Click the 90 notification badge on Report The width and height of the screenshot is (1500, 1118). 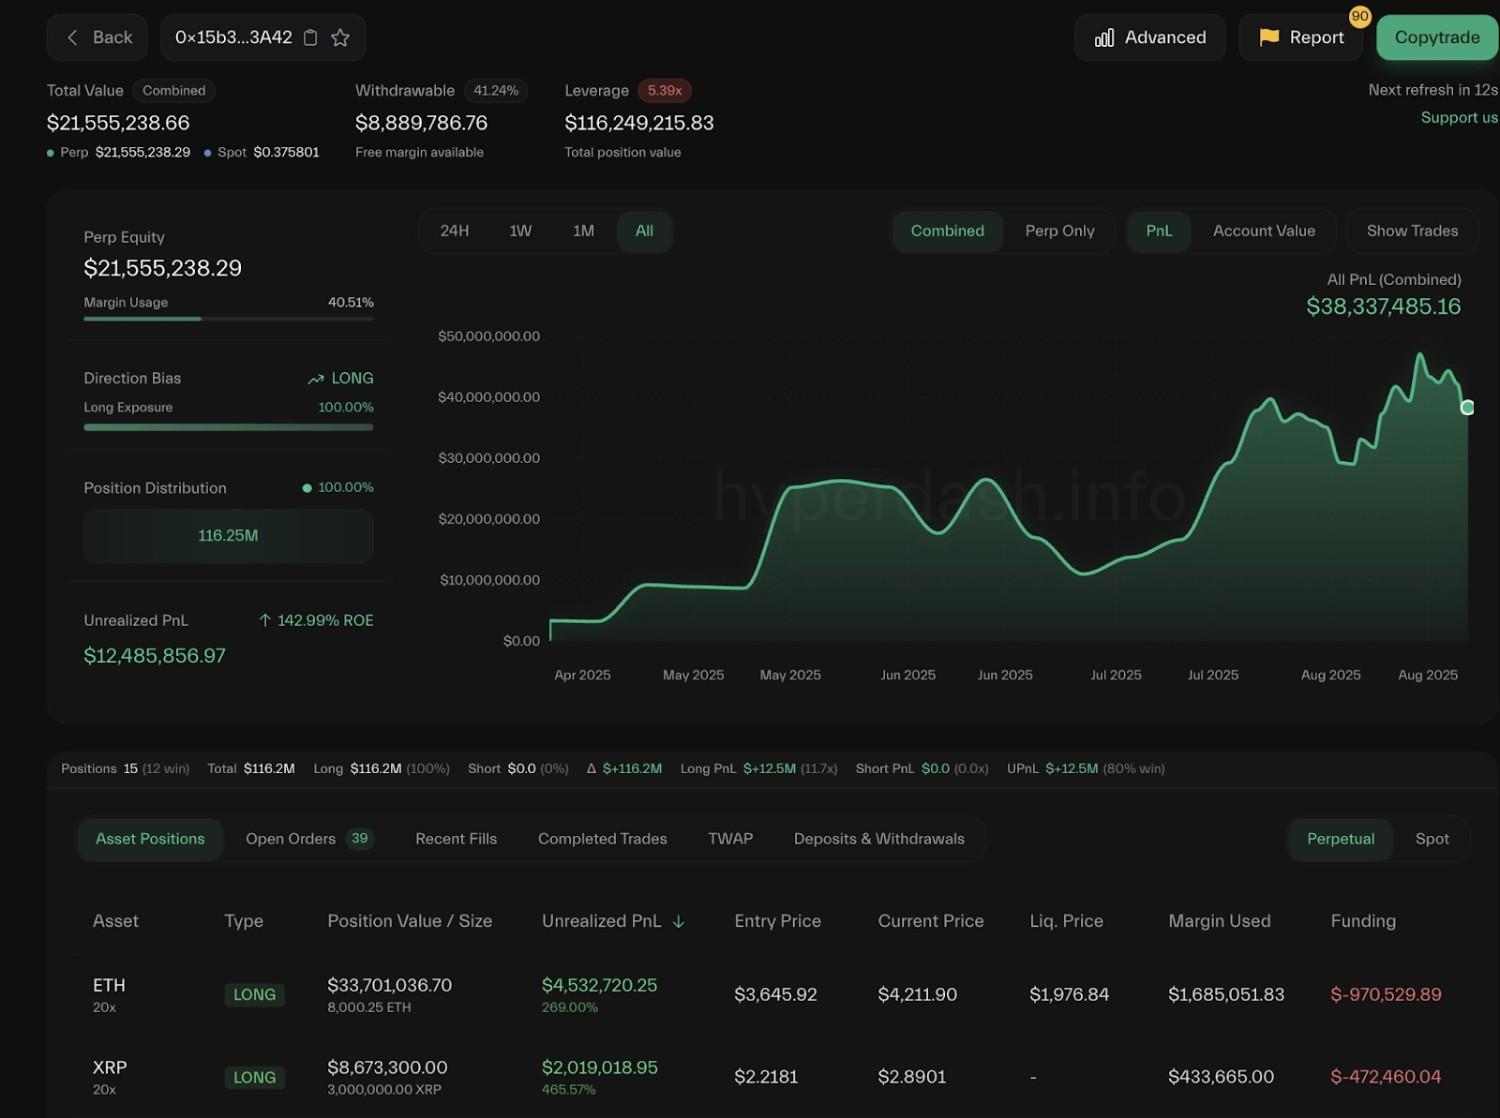1360,17
